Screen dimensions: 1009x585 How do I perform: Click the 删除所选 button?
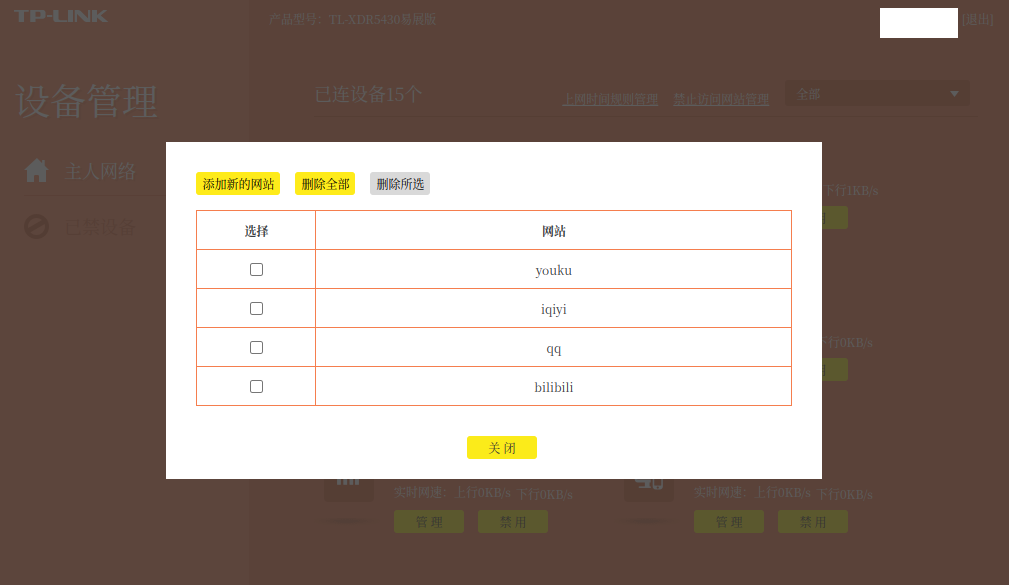400,184
